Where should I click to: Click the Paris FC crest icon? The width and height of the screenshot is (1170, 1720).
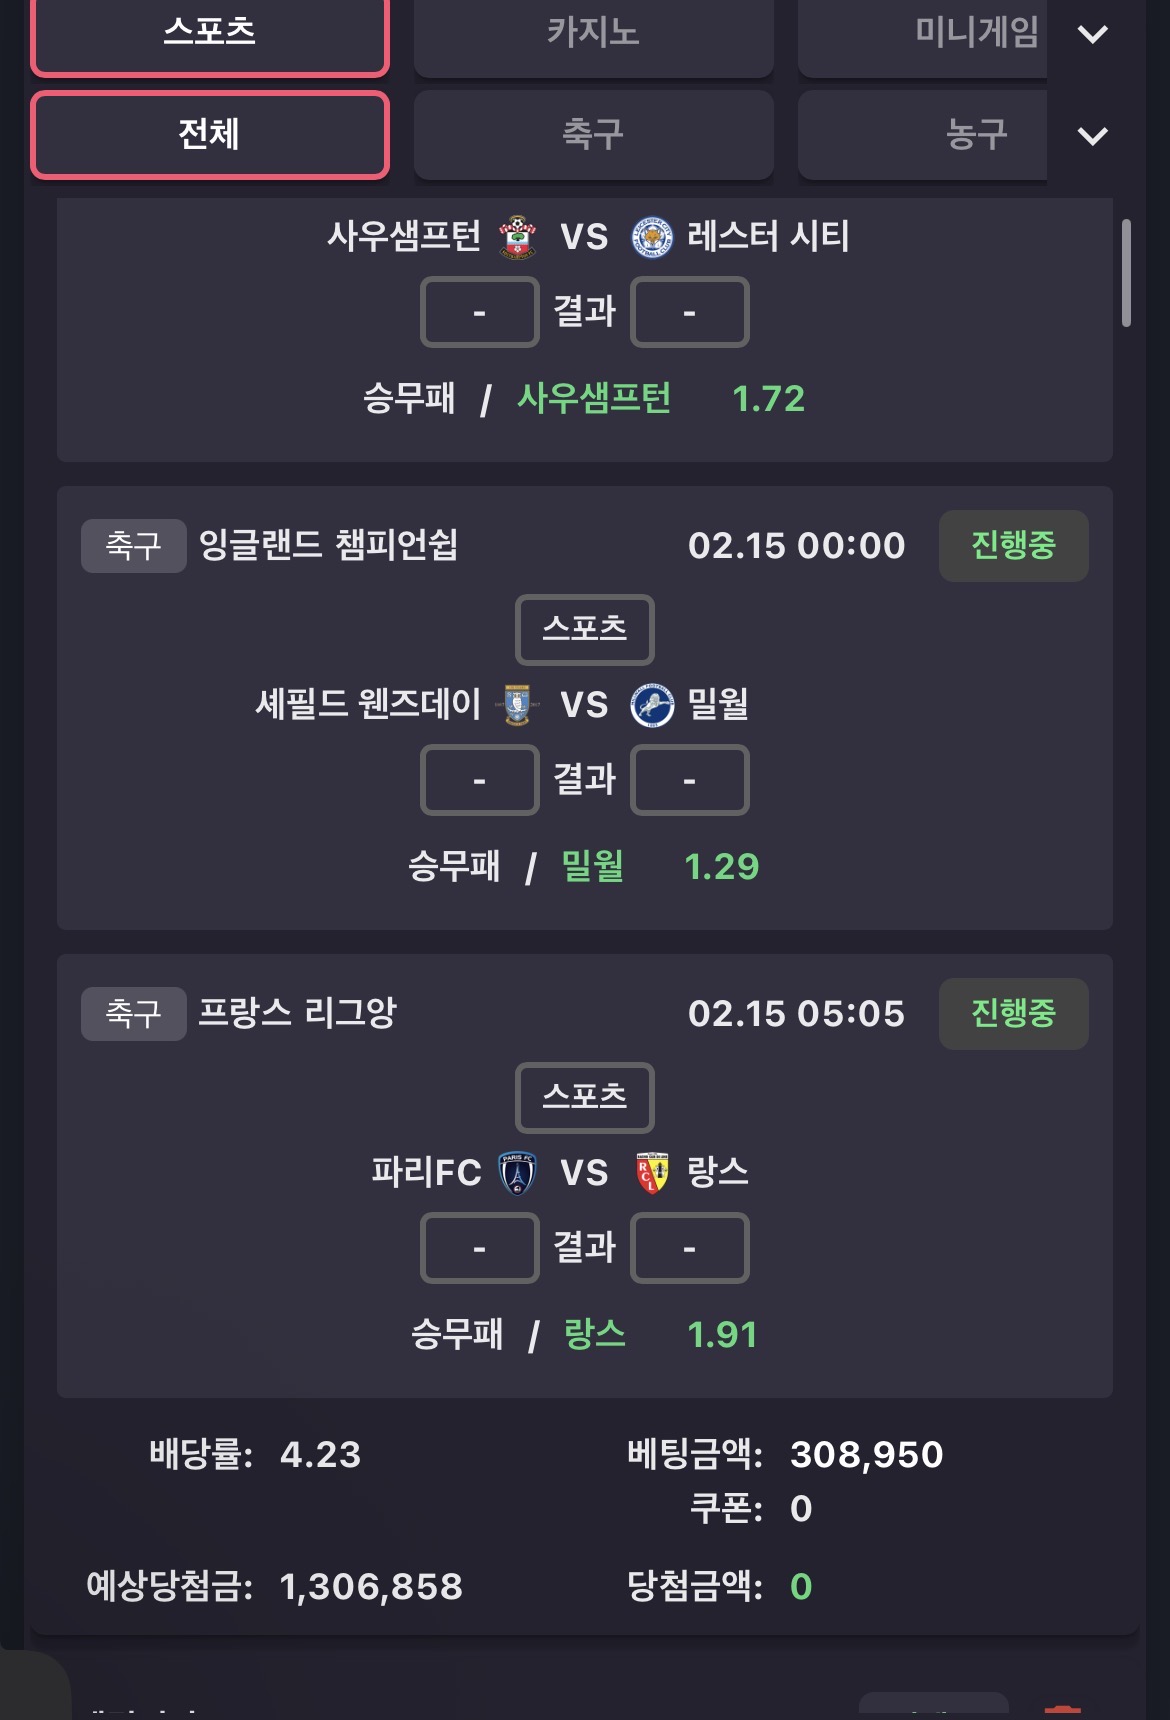[517, 1173]
